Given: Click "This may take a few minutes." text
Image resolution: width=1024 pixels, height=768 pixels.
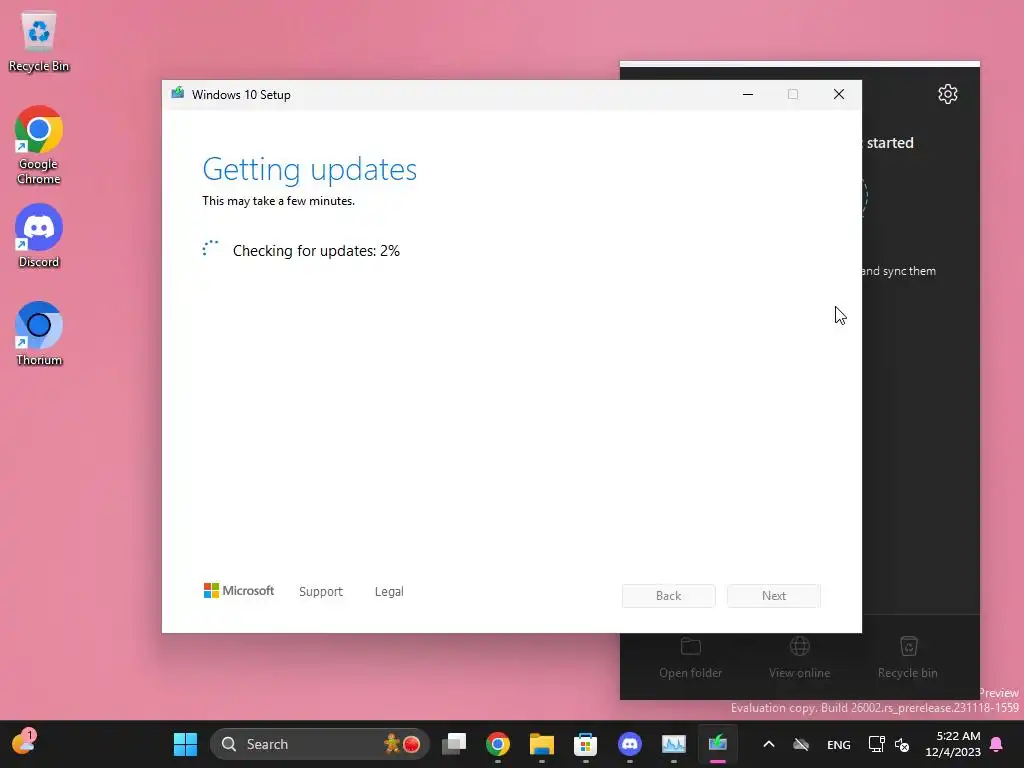Looking at the screenshot, I should tap(278, 201).
